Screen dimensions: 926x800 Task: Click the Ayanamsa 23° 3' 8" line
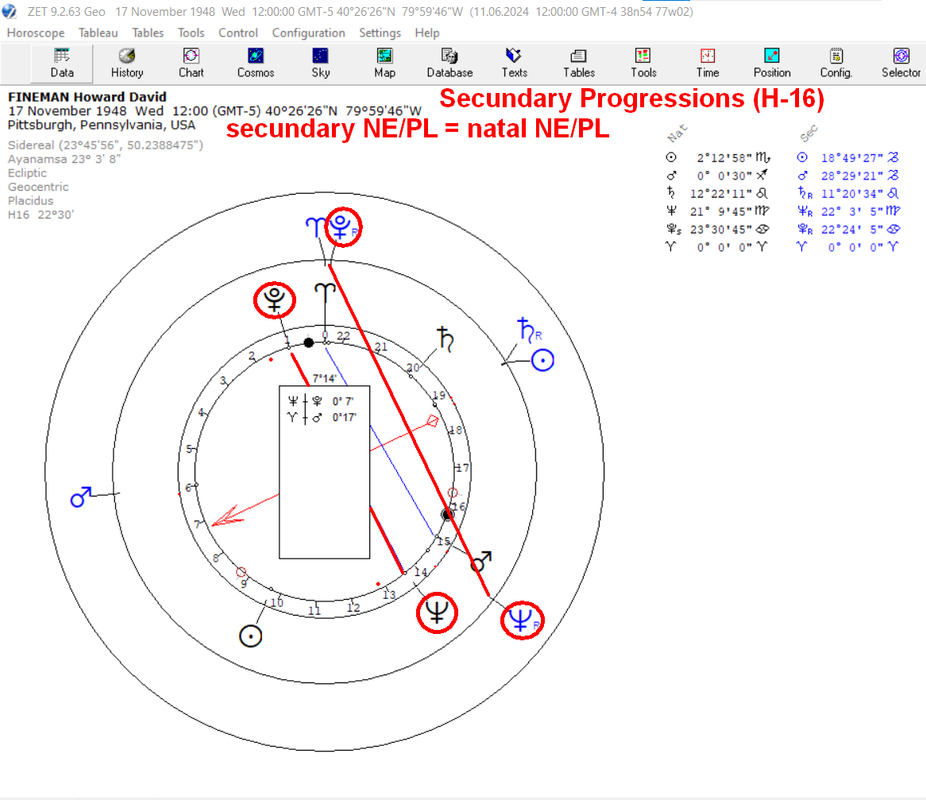pos(64,159)
